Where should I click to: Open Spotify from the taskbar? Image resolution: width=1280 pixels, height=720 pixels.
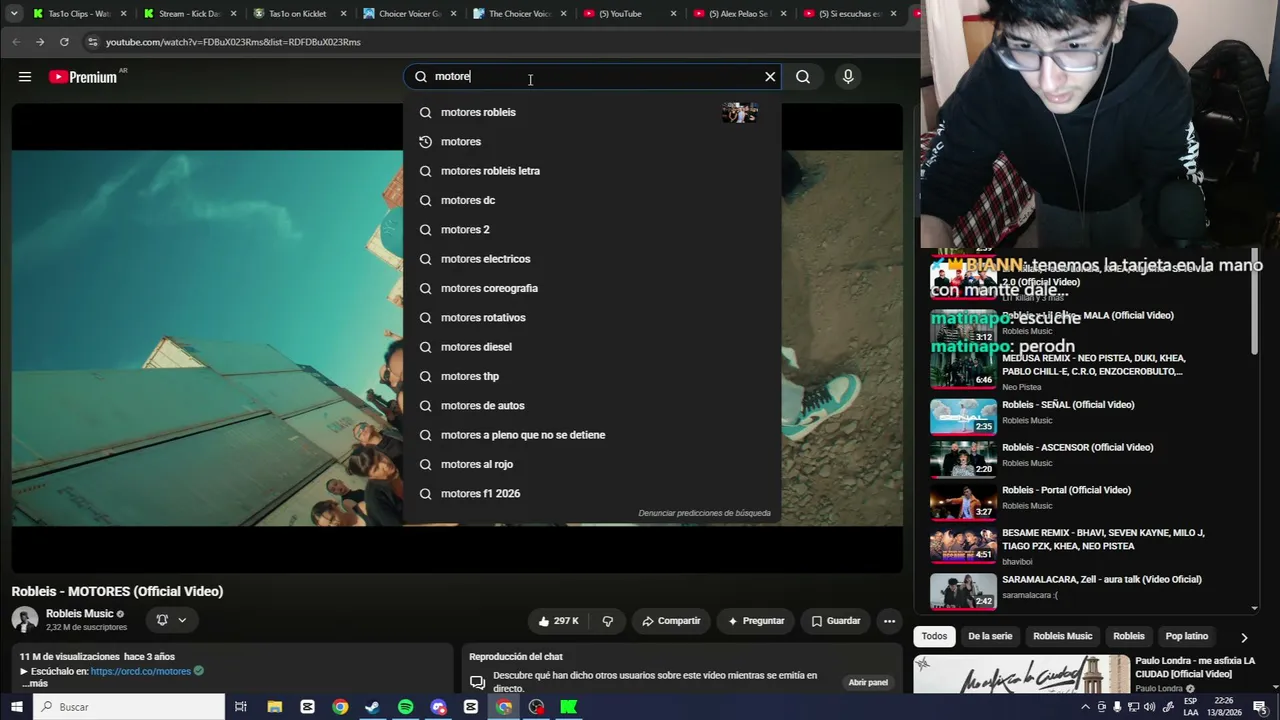tap(405, 707)
